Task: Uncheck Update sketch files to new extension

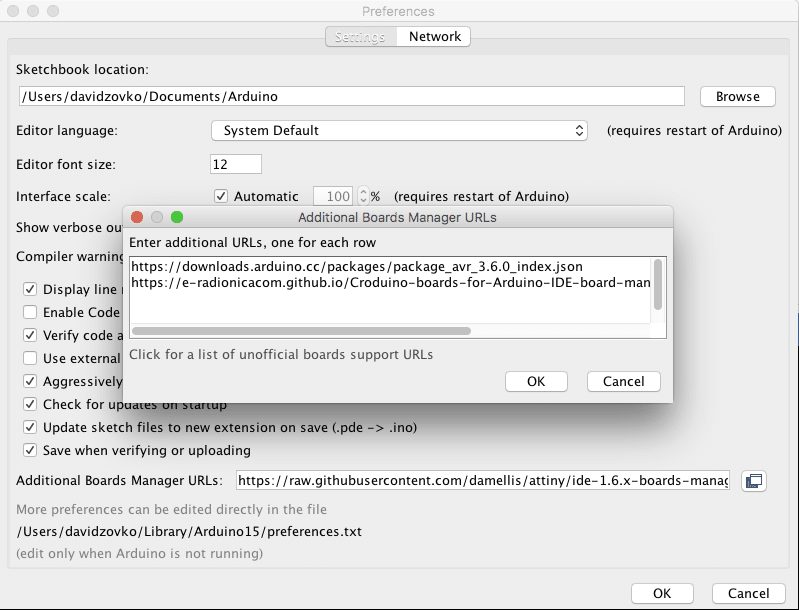Action: point(30,427)
